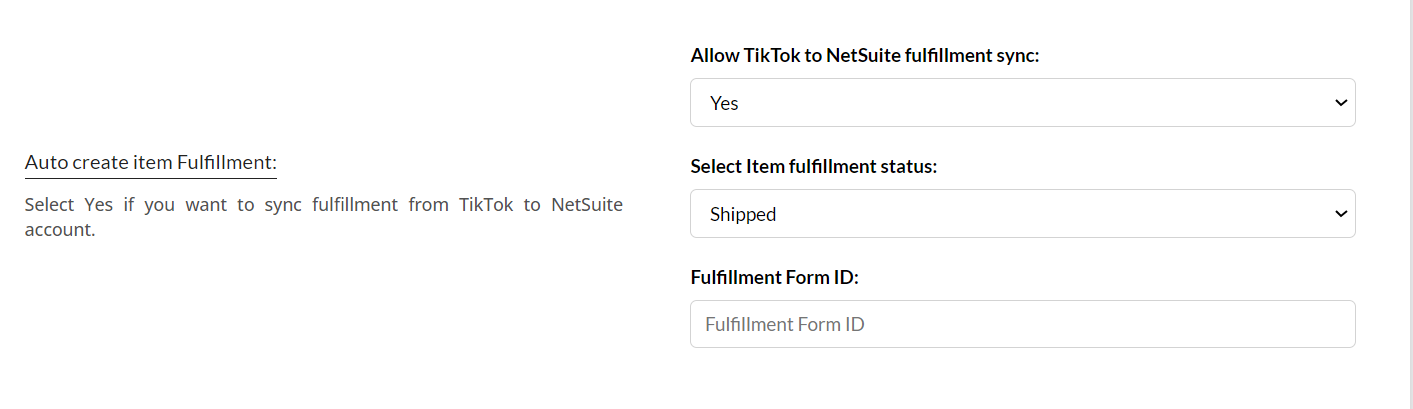Click the word 'account.' ending the description
The width and height of the screenshot is (1413, 409).
coord(59,230)
